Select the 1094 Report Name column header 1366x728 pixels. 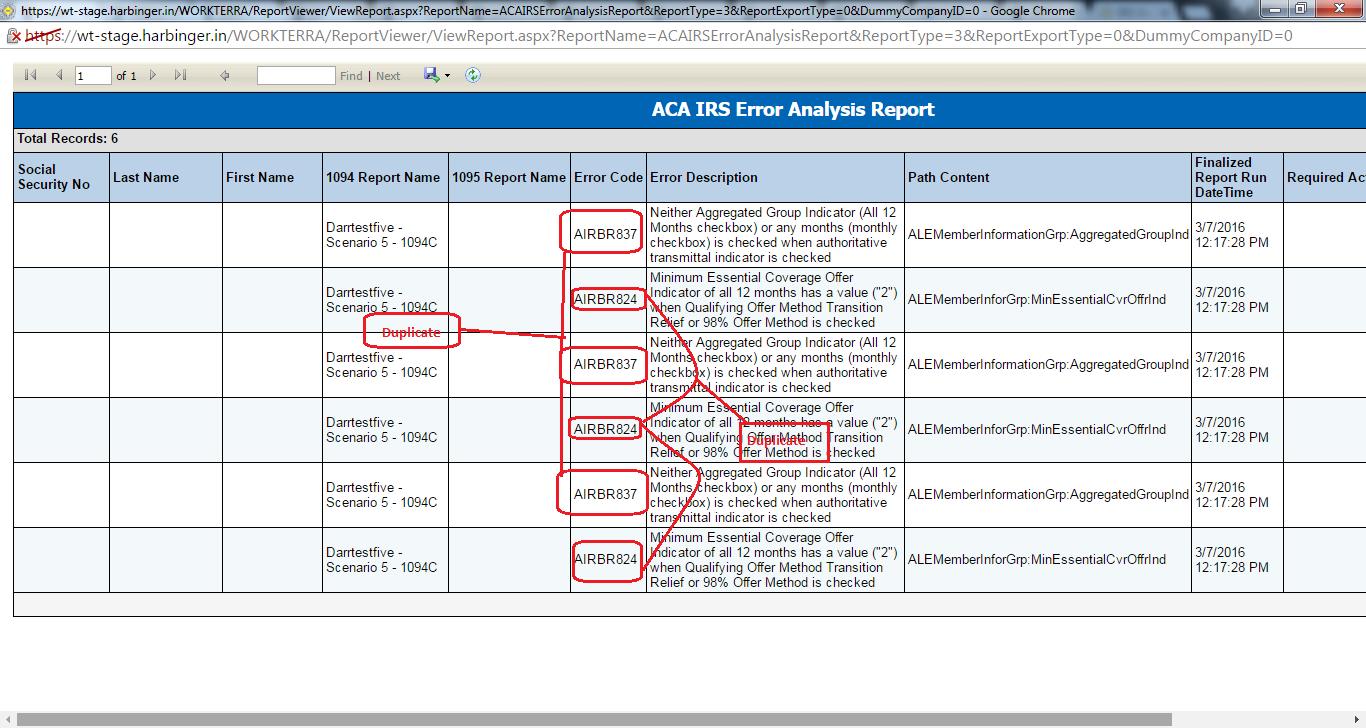pyautogui.click(x=385, y=177)
